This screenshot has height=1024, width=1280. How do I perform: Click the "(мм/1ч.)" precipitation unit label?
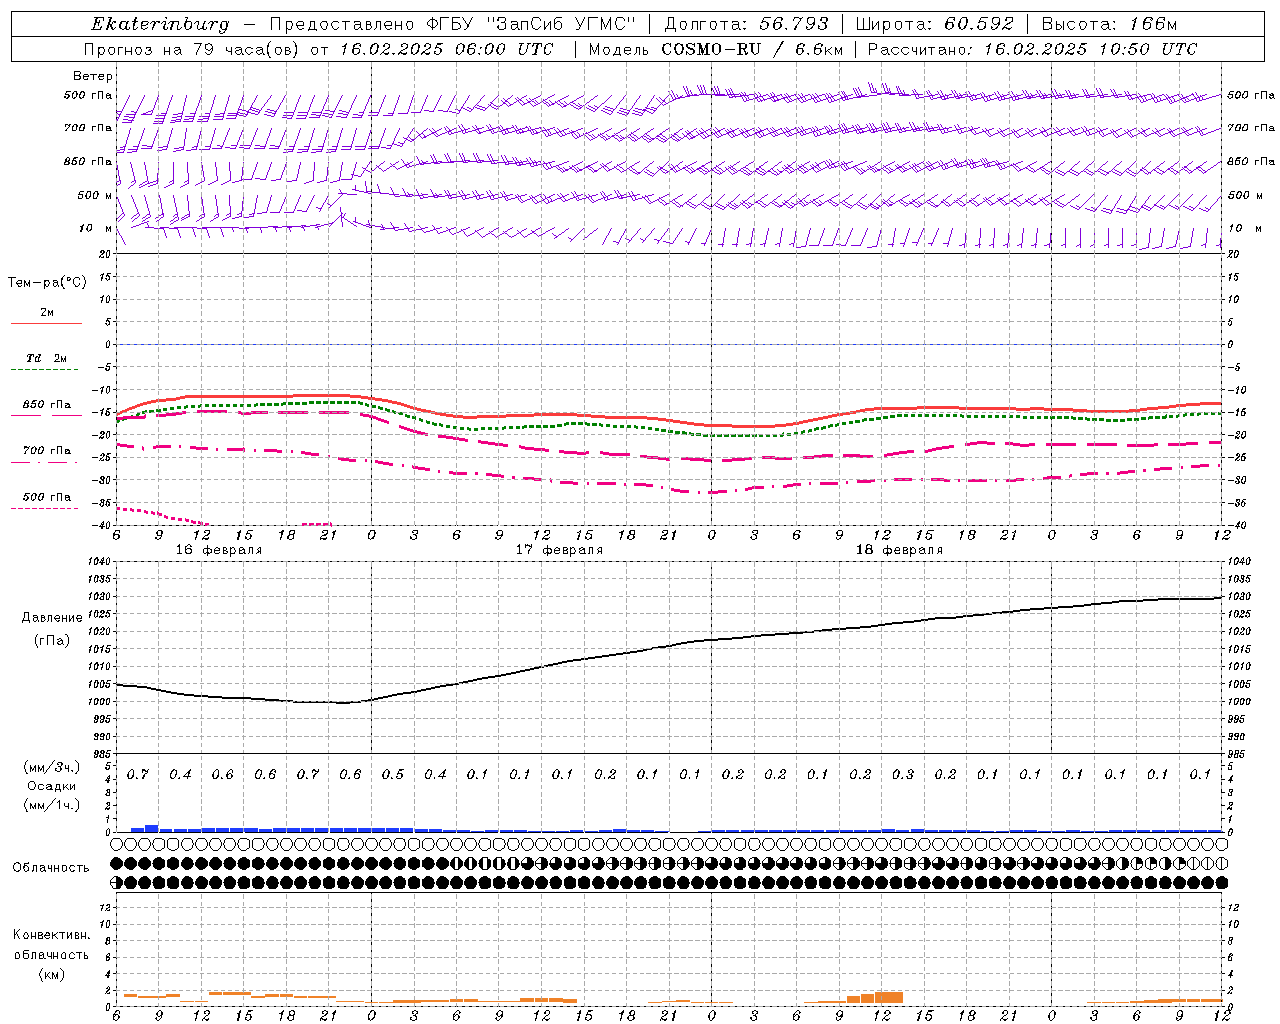tap(52, 805)
